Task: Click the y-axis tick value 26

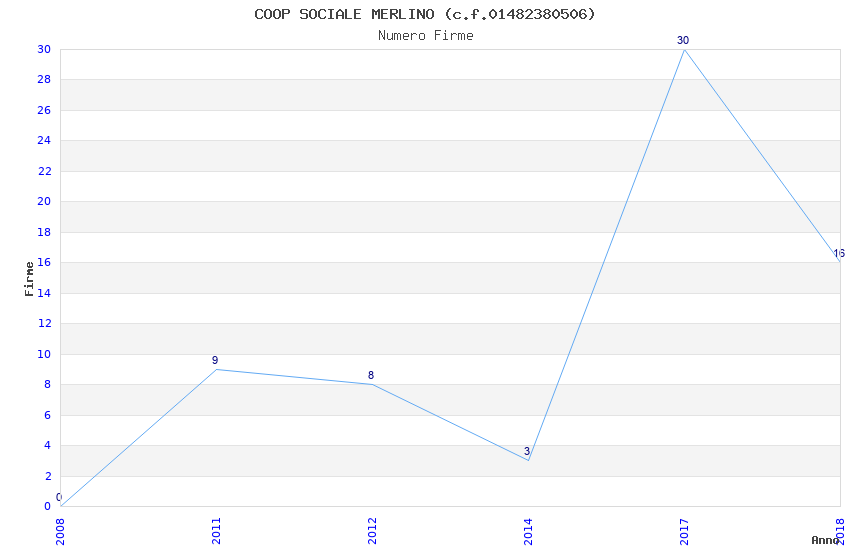Action: tap(44, 110)
